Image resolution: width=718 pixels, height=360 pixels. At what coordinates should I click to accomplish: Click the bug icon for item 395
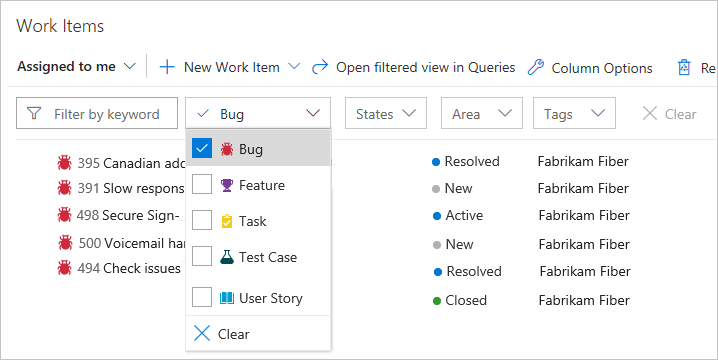click(x=65, y=163)
